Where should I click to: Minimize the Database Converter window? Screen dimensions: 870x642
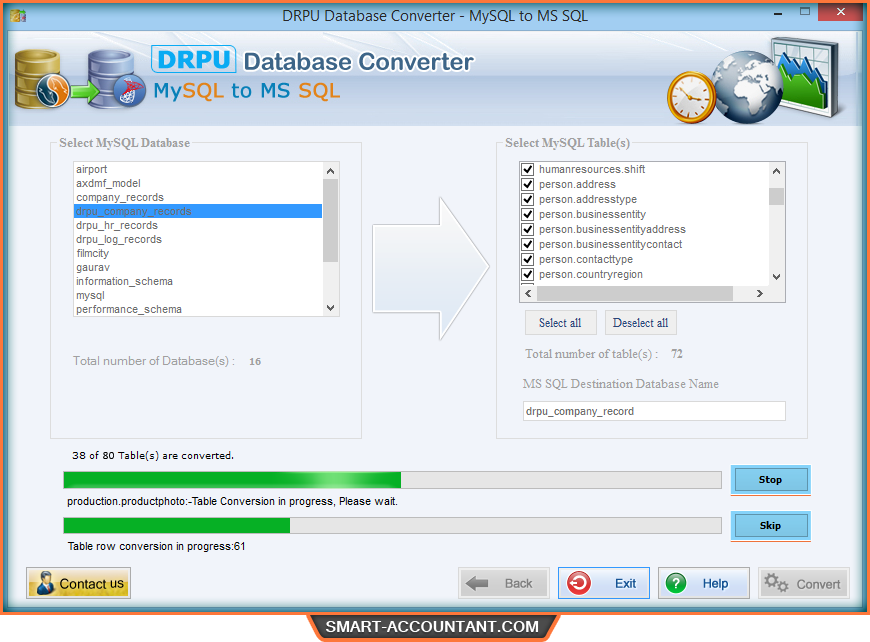[778, 13]
